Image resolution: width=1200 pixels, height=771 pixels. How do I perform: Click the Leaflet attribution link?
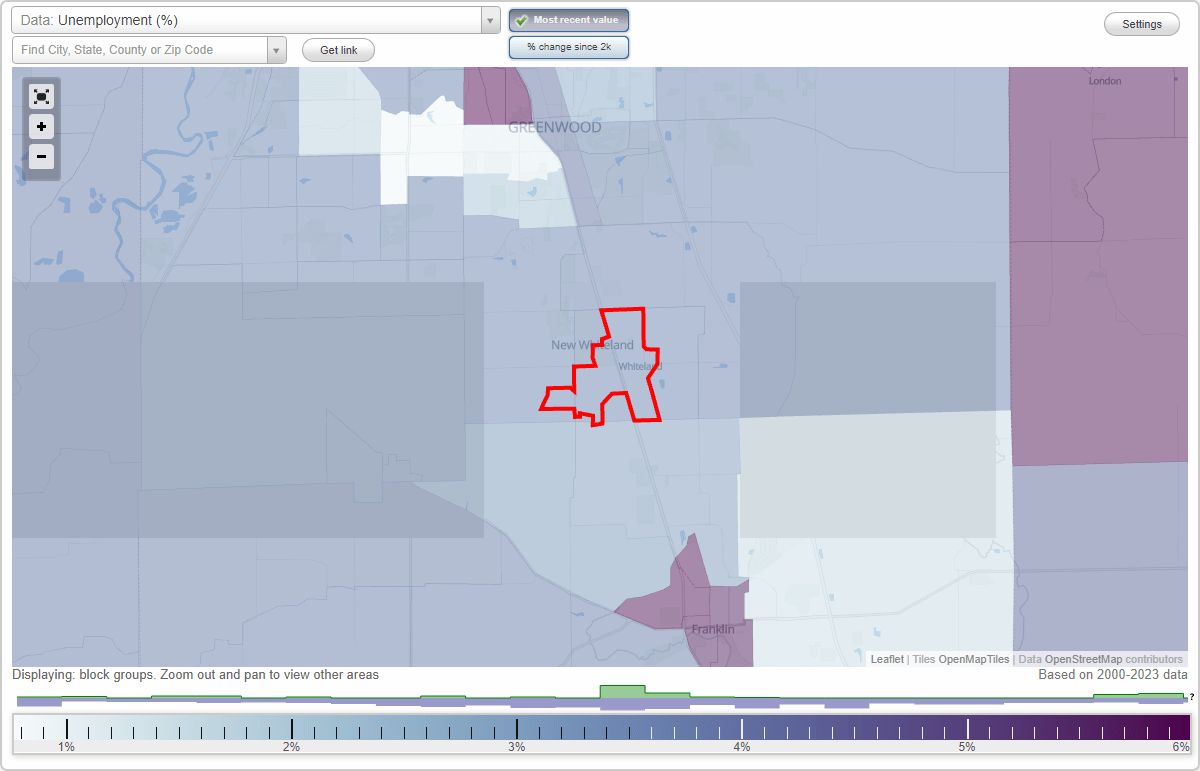tap(887, 659)
